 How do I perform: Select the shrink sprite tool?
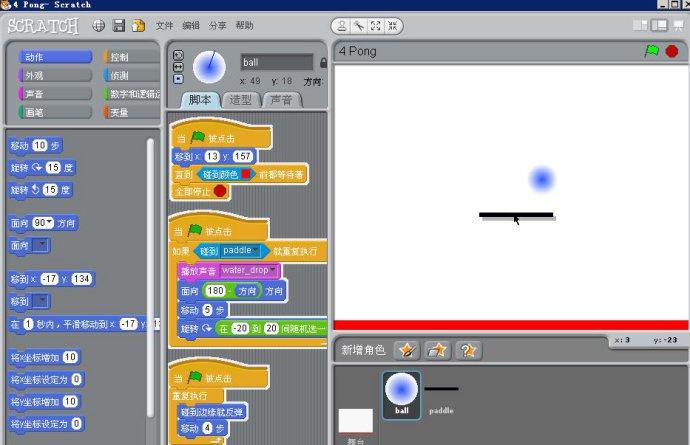click(392, 26)
